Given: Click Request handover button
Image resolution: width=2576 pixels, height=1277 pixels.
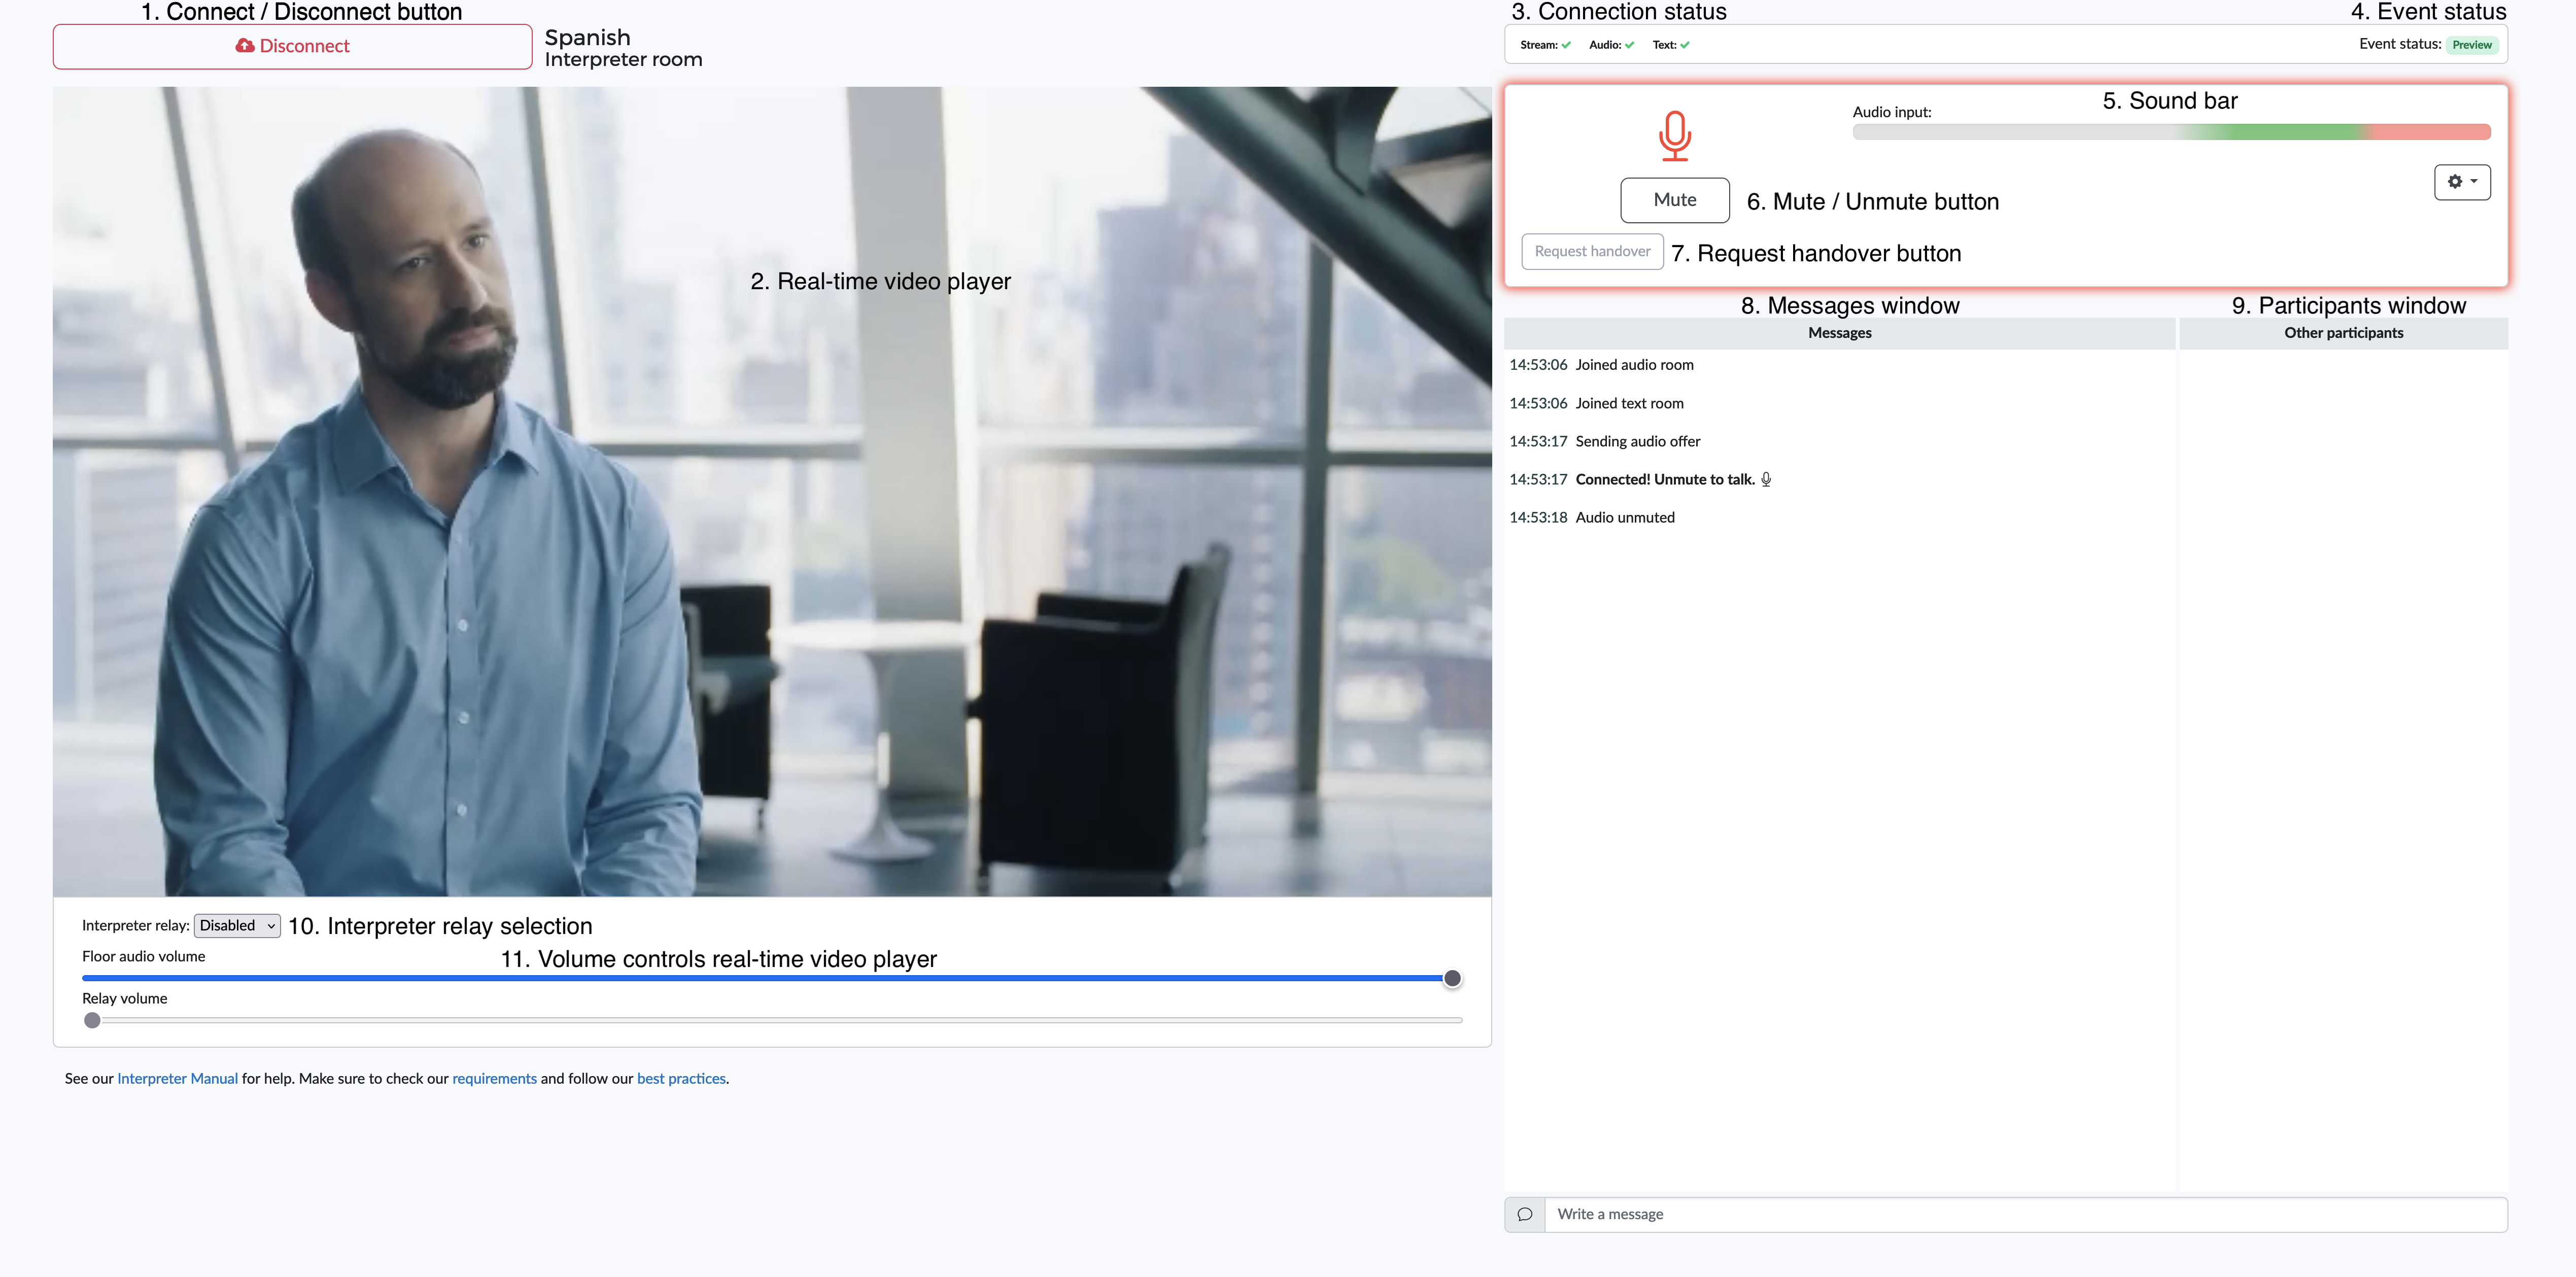Looking at the screenshot, I should tap(1592, 251).
